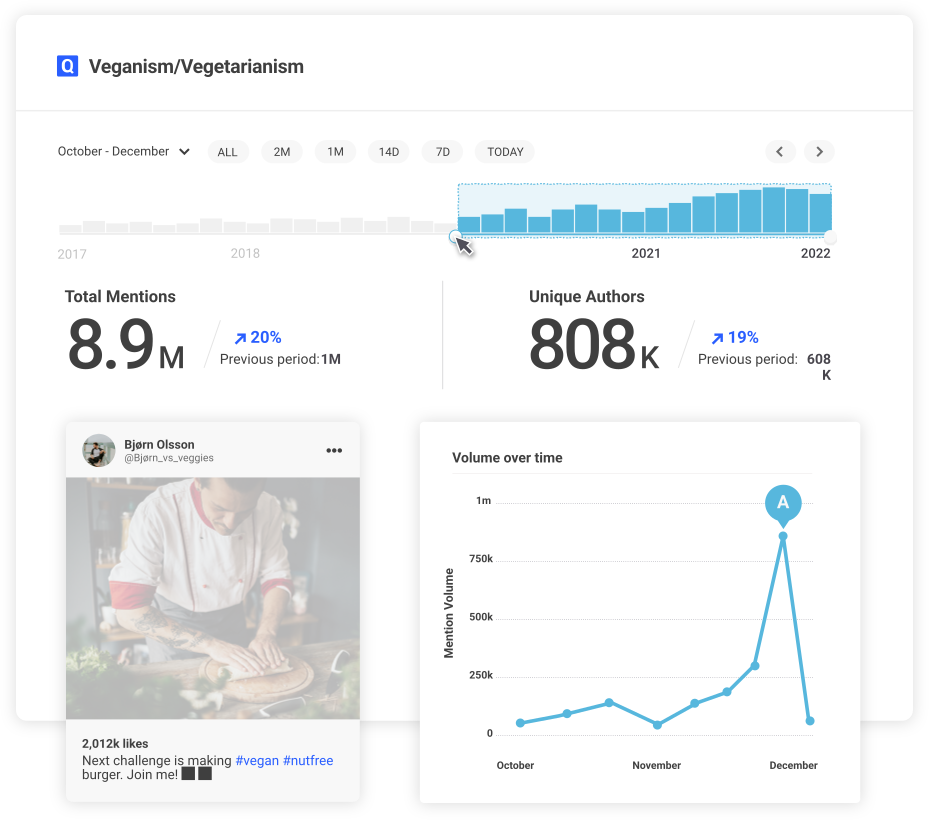The height and width of the screenshot is (820, 929).
Task: Click the 19% authors increase indicator
Action: click(735, 337)
